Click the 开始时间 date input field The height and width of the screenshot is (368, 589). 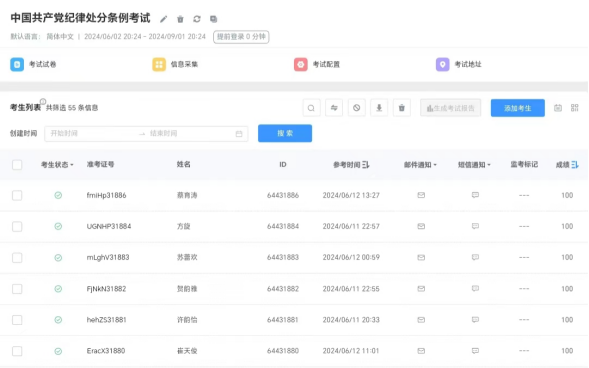[92, 133]
